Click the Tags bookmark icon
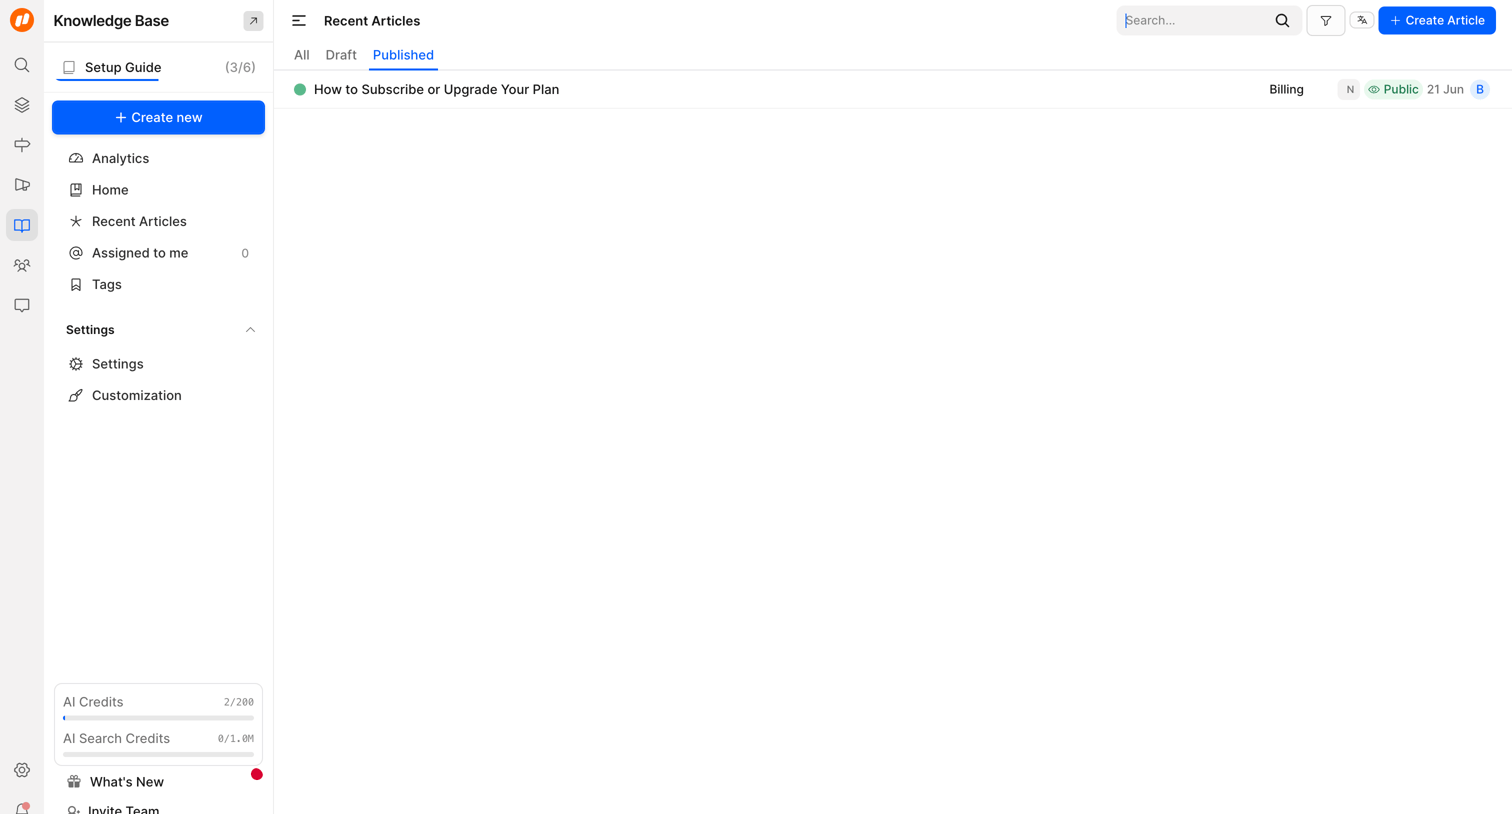This screenshot has height=814, width=1512. point(76,285)
